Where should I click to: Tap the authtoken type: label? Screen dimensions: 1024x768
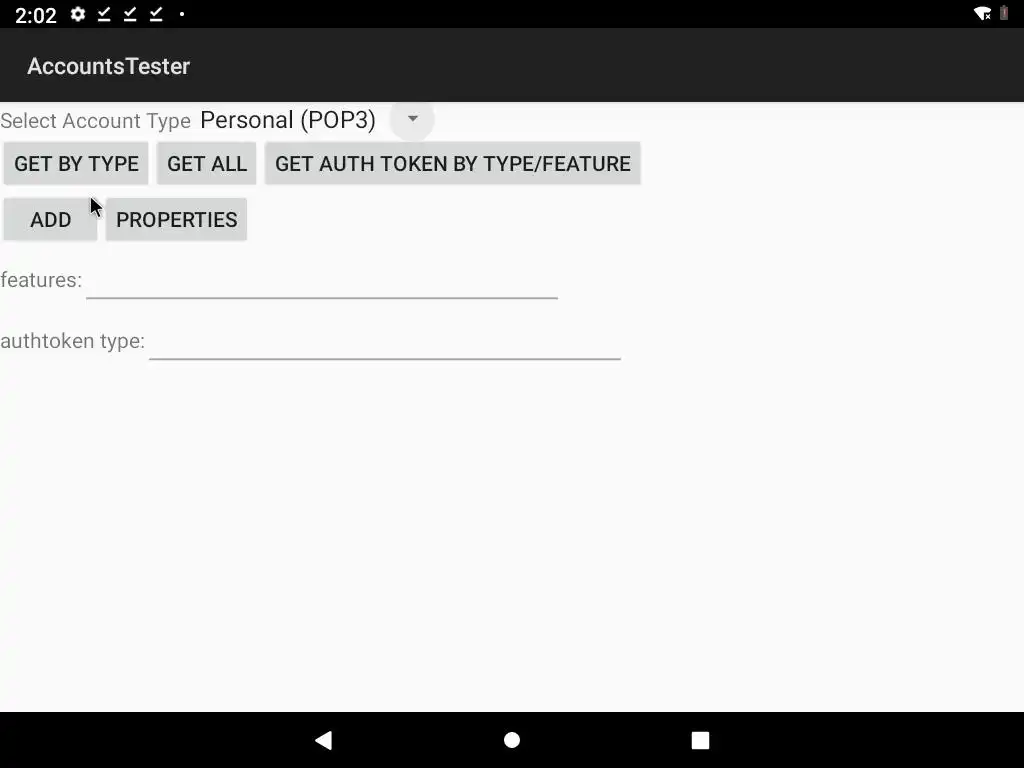click(72, 341)
